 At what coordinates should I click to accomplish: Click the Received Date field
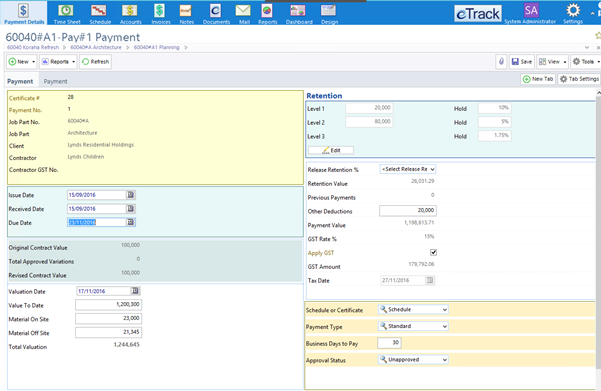coord(97,209)
